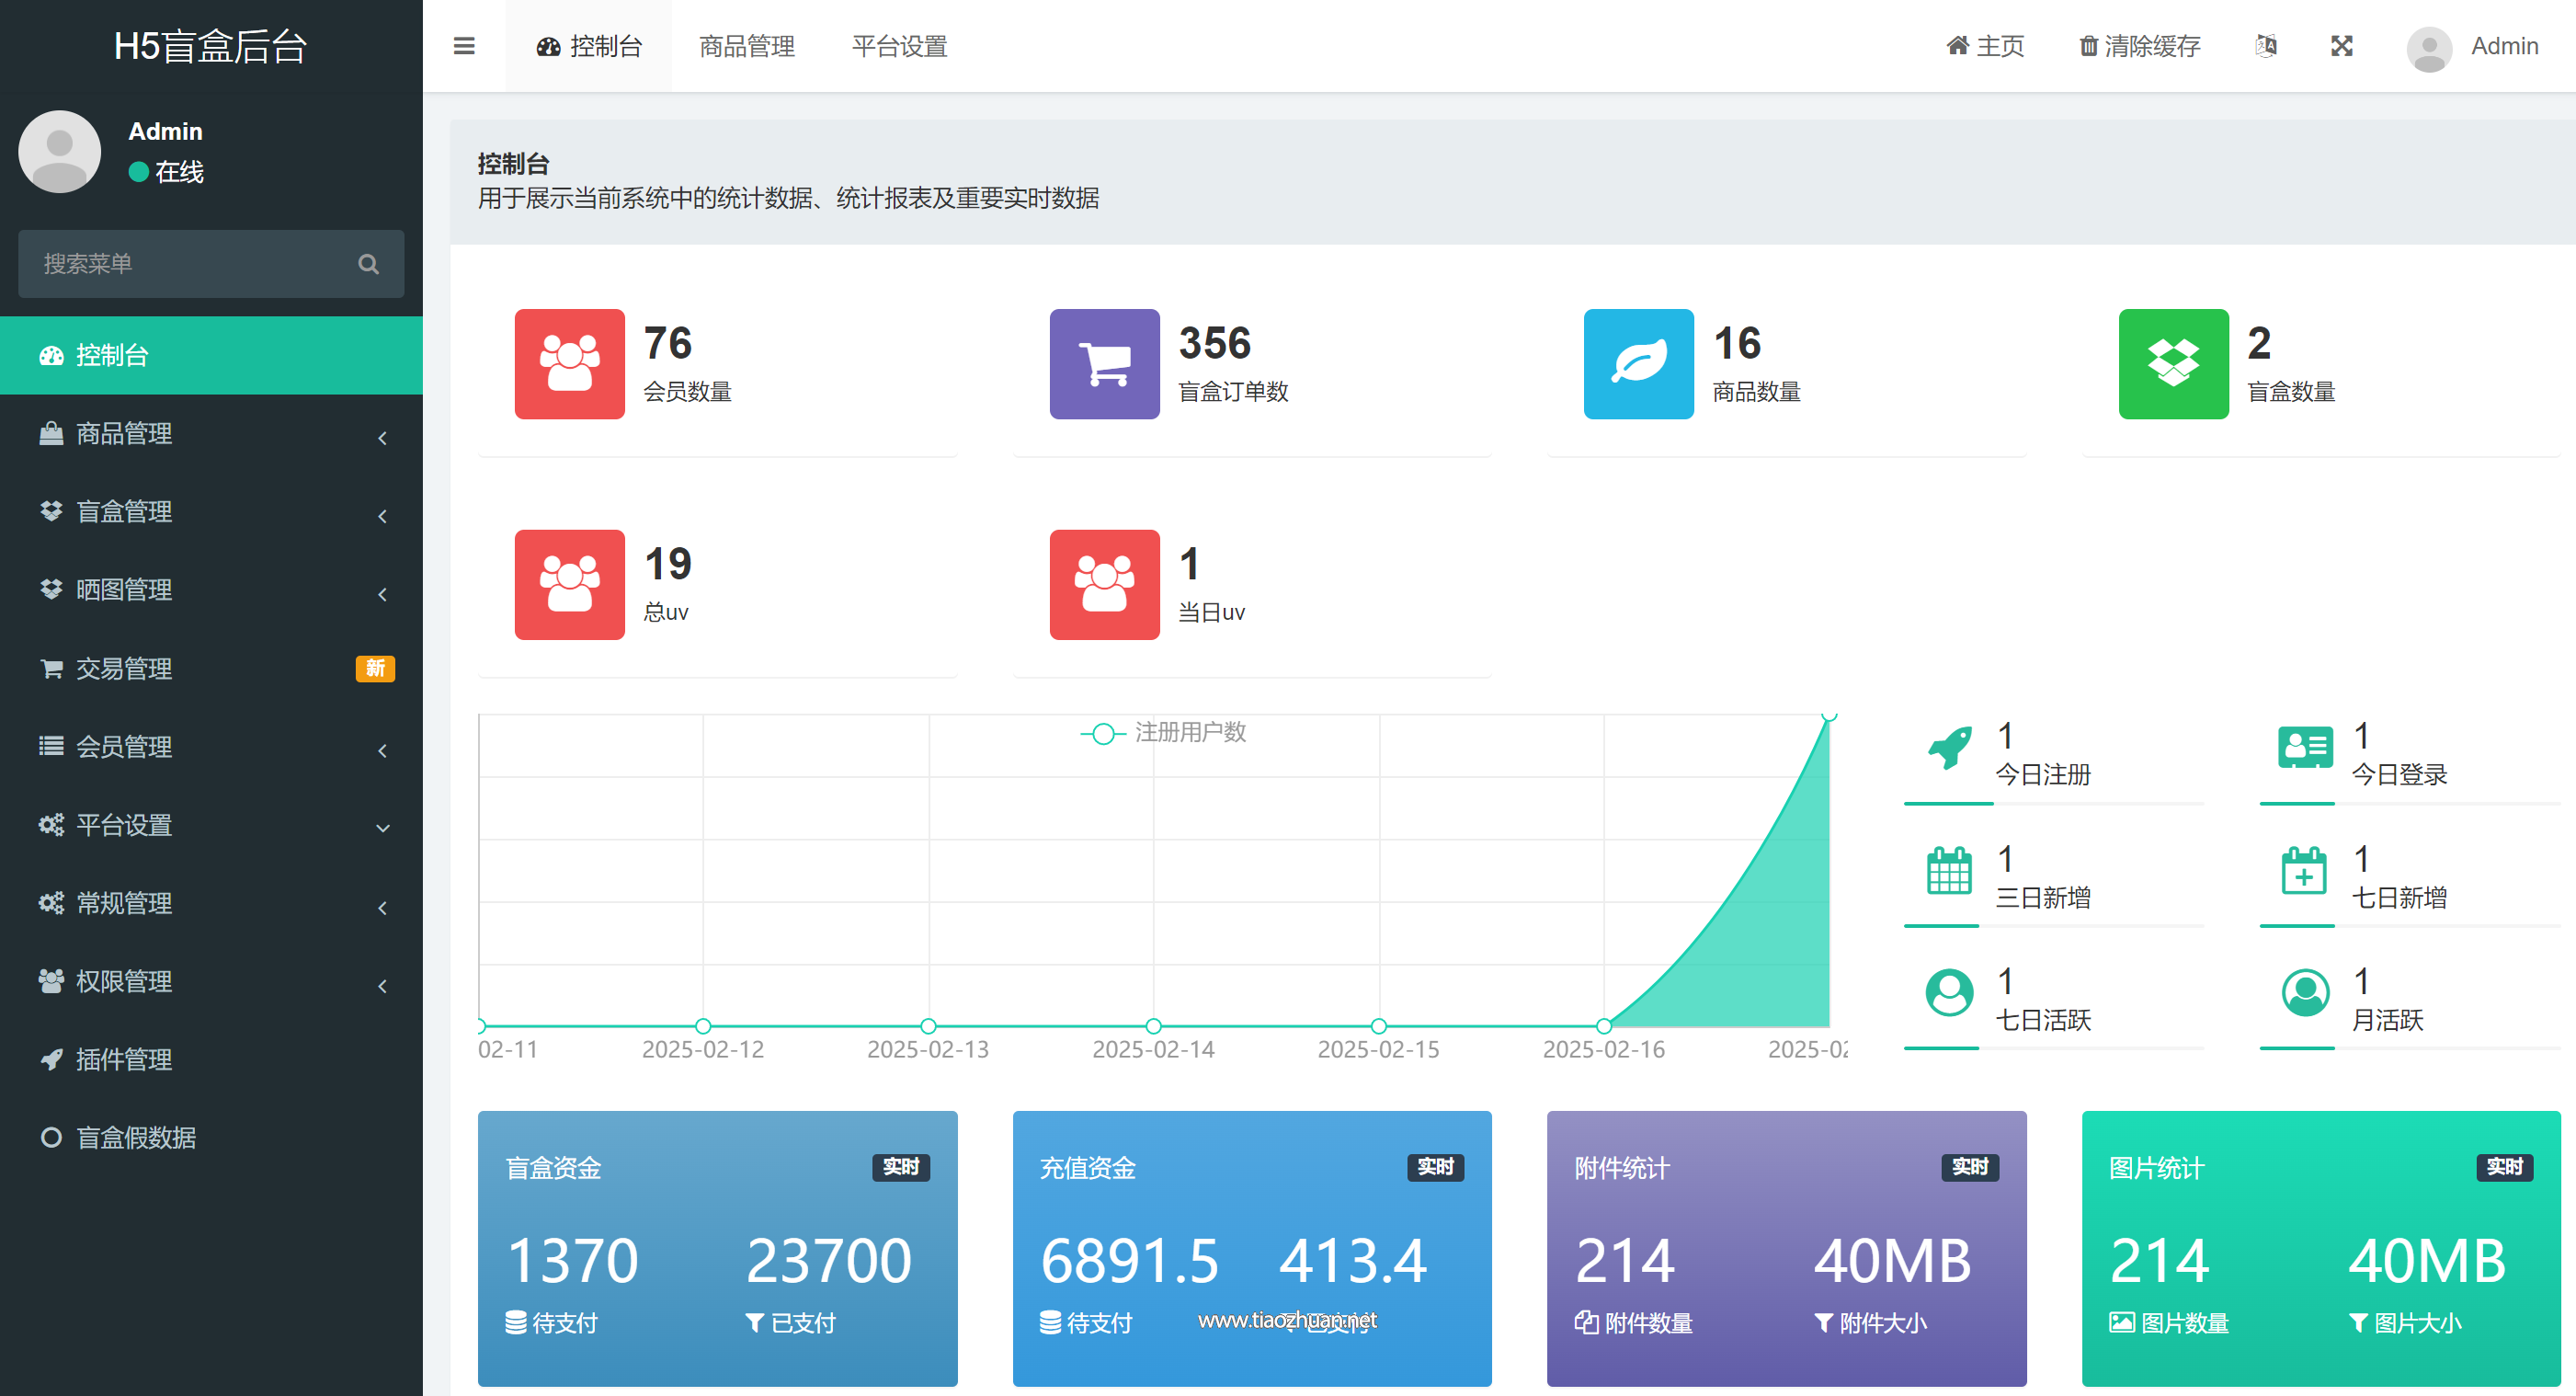The height and width of the screenshot is (1396, 2576).
Task: Expand the 平台设置 sidebar section
Action: tap(211, 825)
